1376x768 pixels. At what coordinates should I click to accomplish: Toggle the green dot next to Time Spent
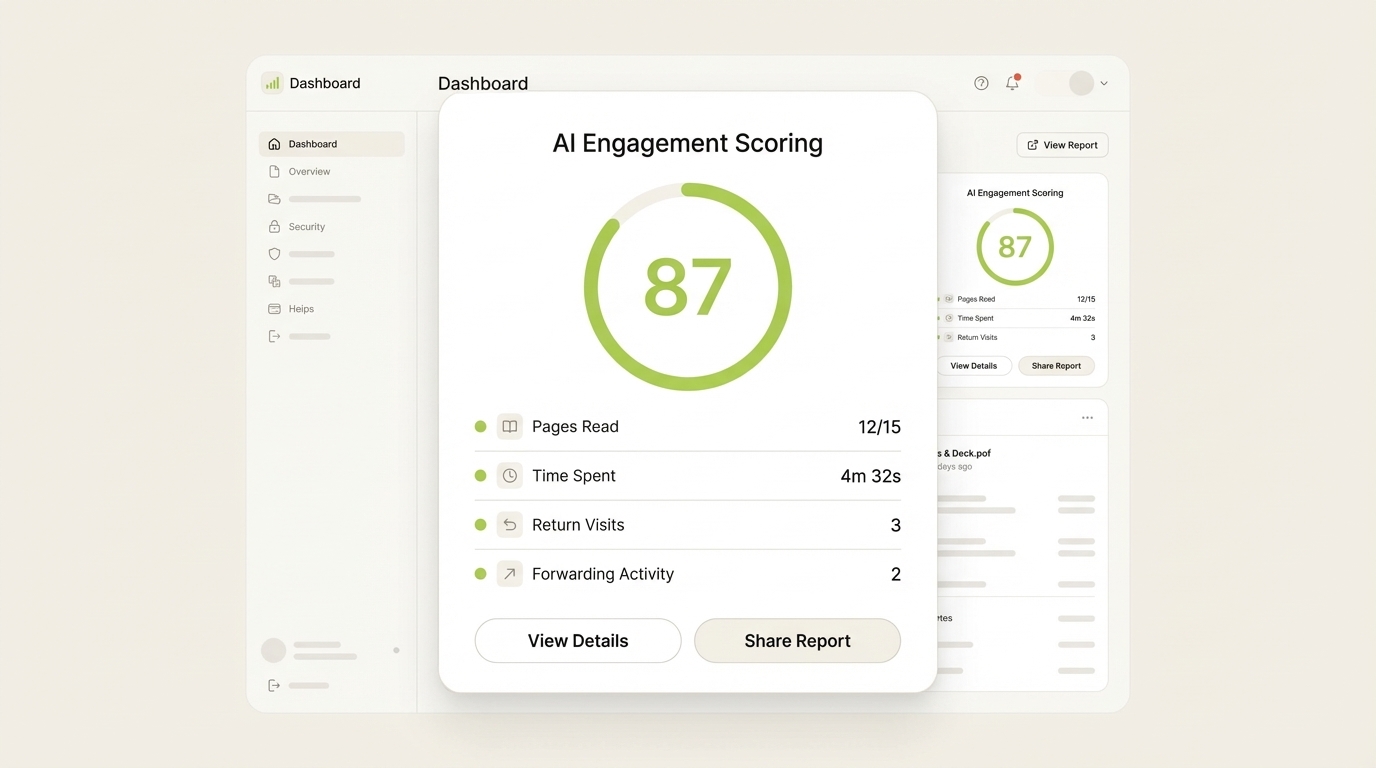480,475
